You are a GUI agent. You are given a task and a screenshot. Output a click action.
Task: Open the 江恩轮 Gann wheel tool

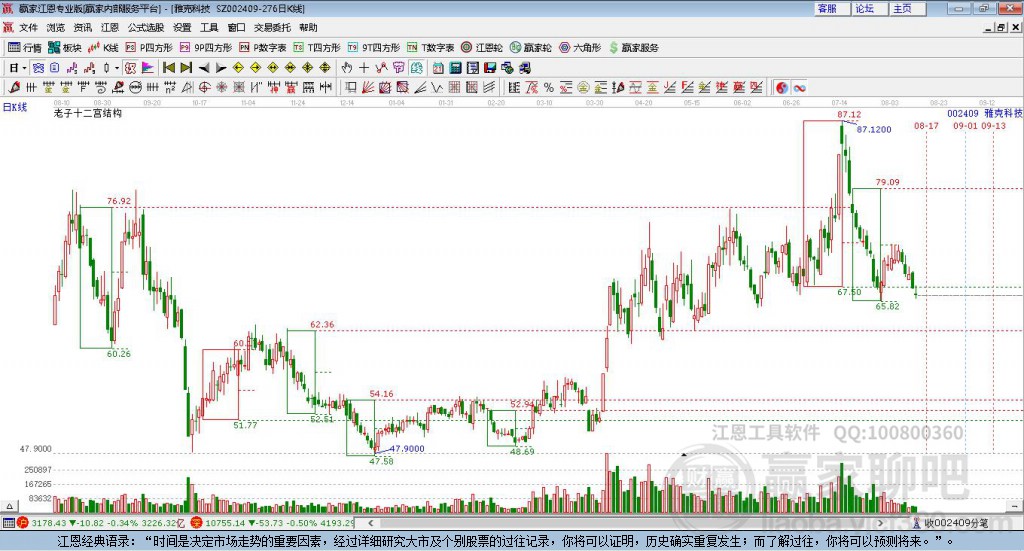[482, 48]
